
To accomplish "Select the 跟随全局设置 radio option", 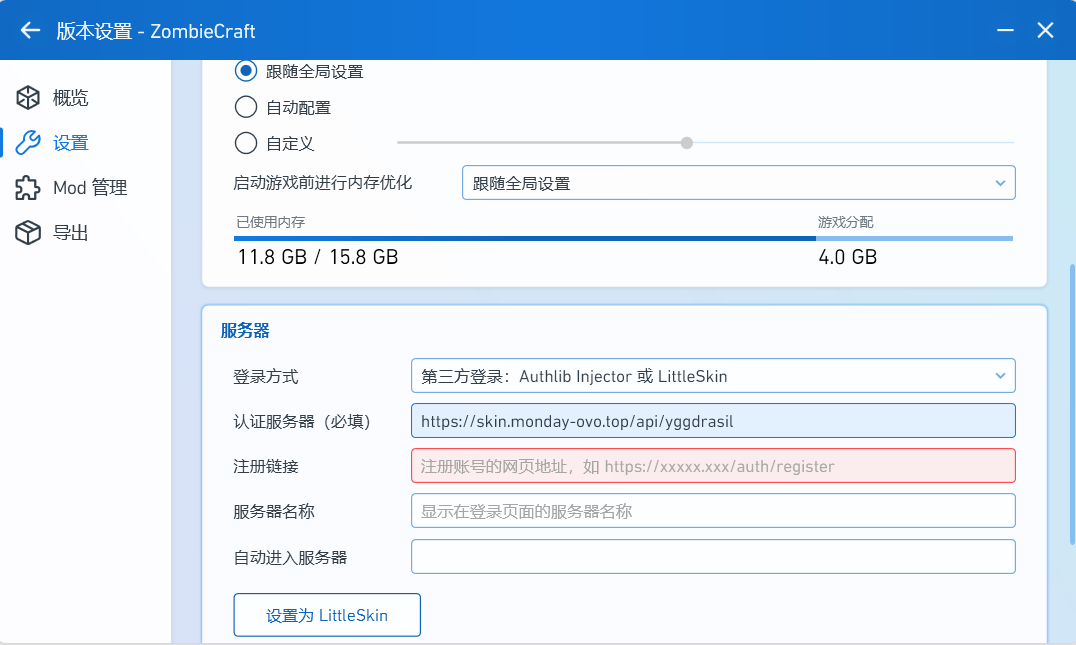I will 246,71.
